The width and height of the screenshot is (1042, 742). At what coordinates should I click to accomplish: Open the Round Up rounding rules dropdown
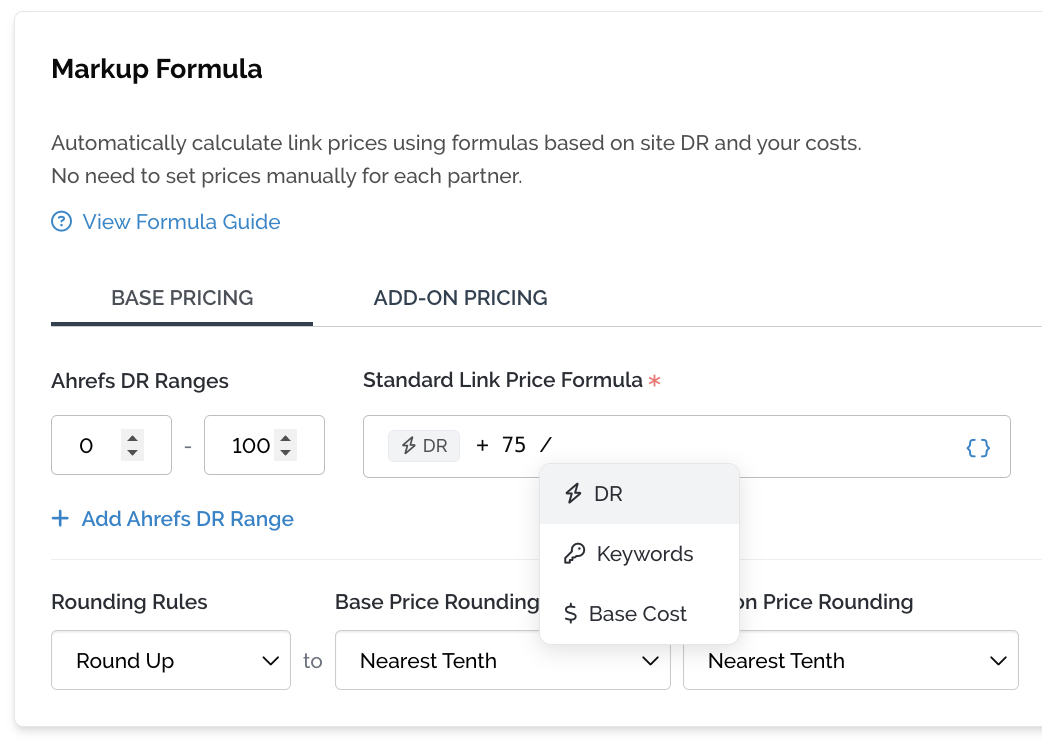tap(170, 660)
